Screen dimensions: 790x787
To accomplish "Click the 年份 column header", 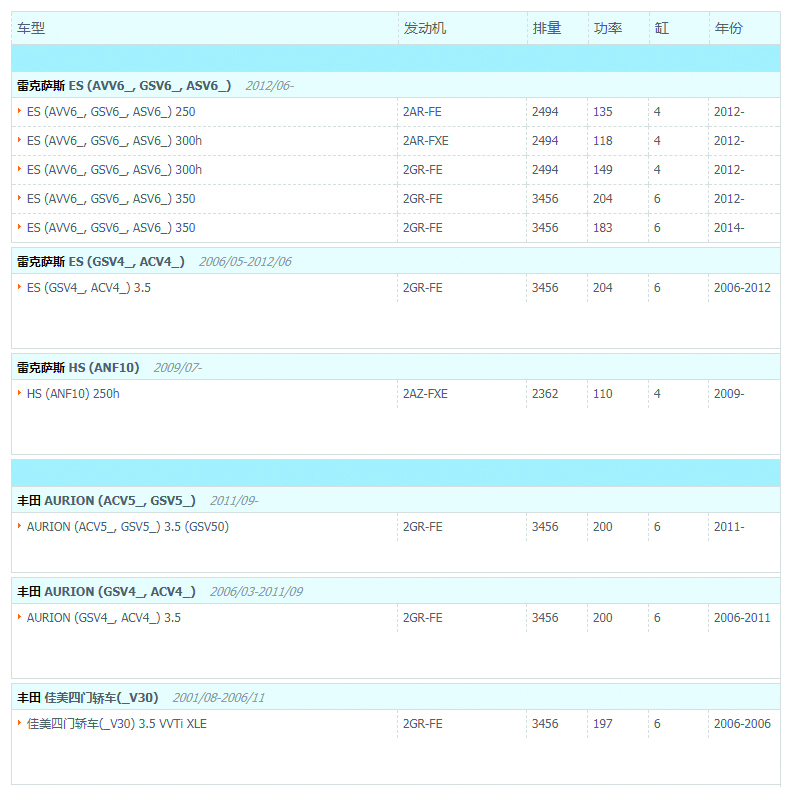I will (x=729, y=28).
